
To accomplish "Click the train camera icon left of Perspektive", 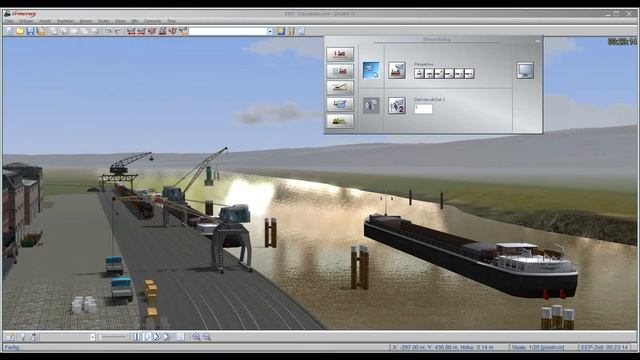I will pyautogui.click(x=397, y=70).
